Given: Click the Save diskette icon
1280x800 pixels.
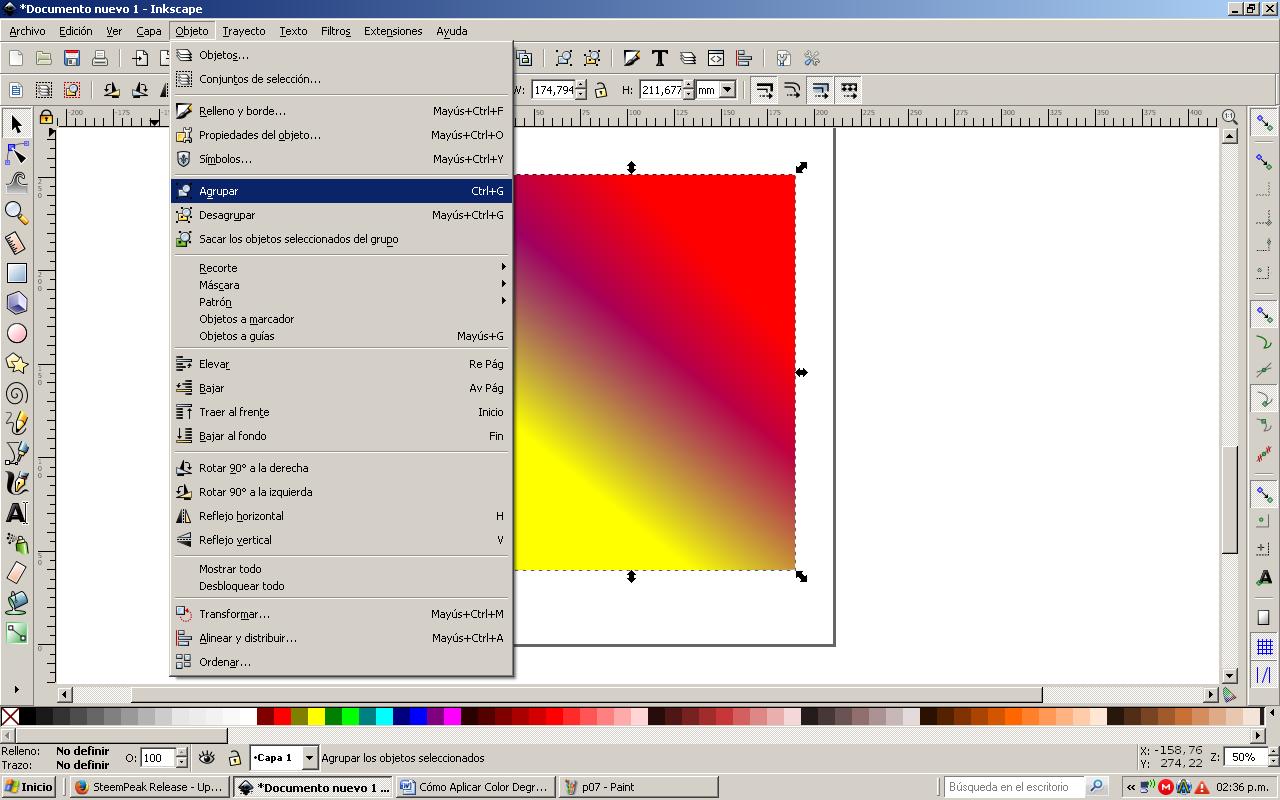Looking at the screenshot, I should (x=71, y=59).
